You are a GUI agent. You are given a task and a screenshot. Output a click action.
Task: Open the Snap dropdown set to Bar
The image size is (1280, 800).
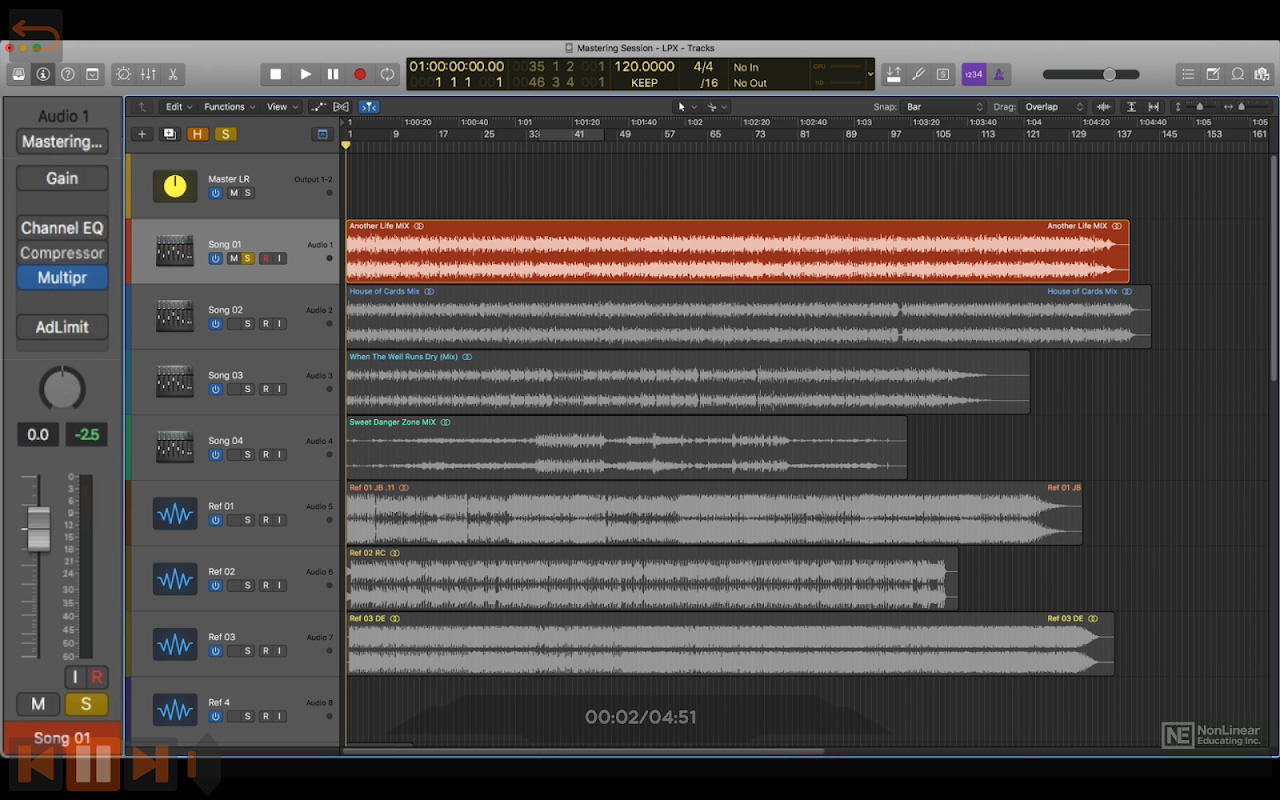944,107
